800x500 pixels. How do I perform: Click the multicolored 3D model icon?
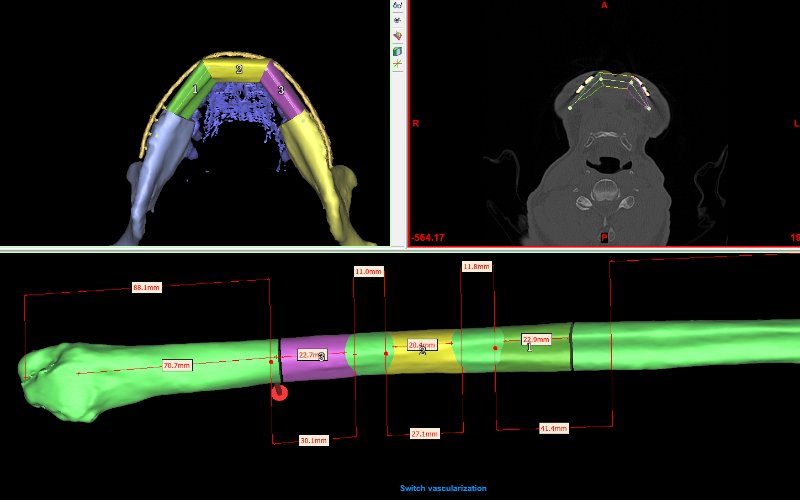(398, 35)
